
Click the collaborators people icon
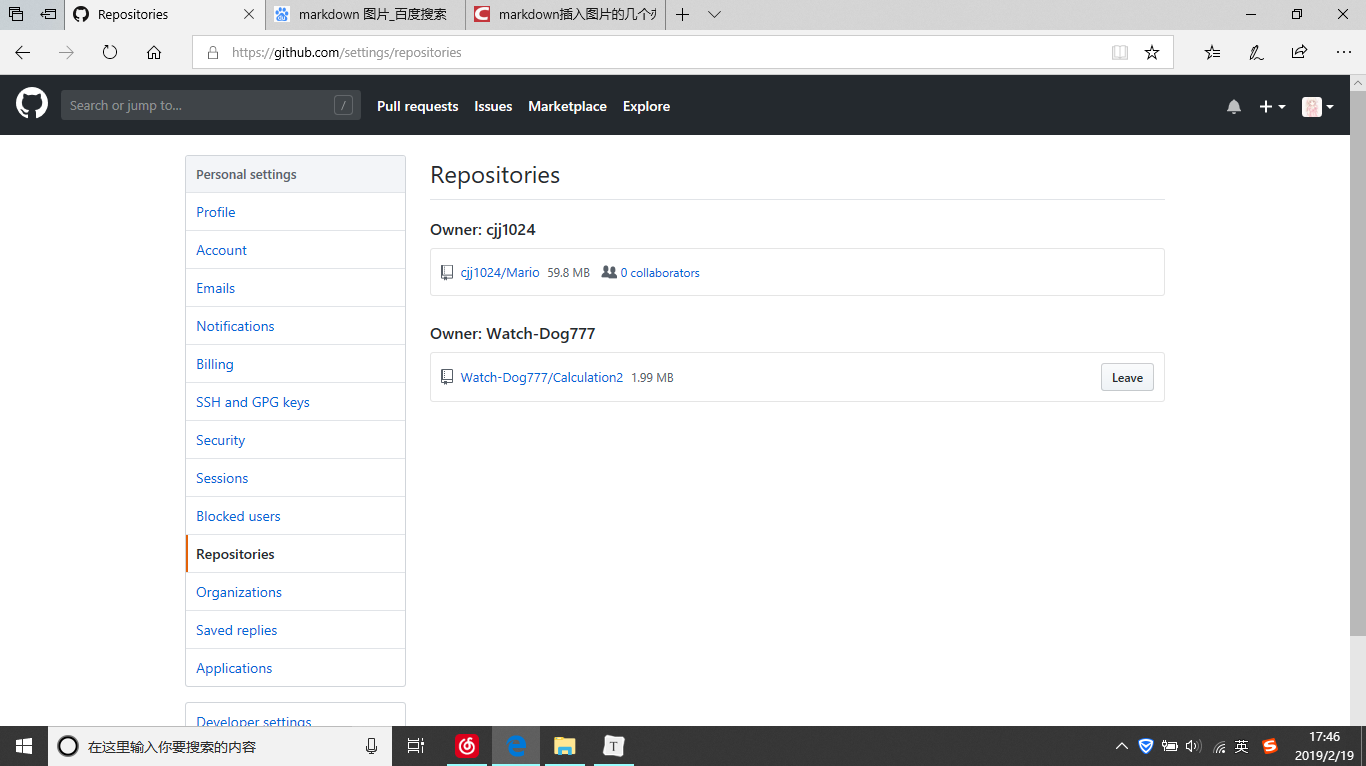tap(609, 271)
